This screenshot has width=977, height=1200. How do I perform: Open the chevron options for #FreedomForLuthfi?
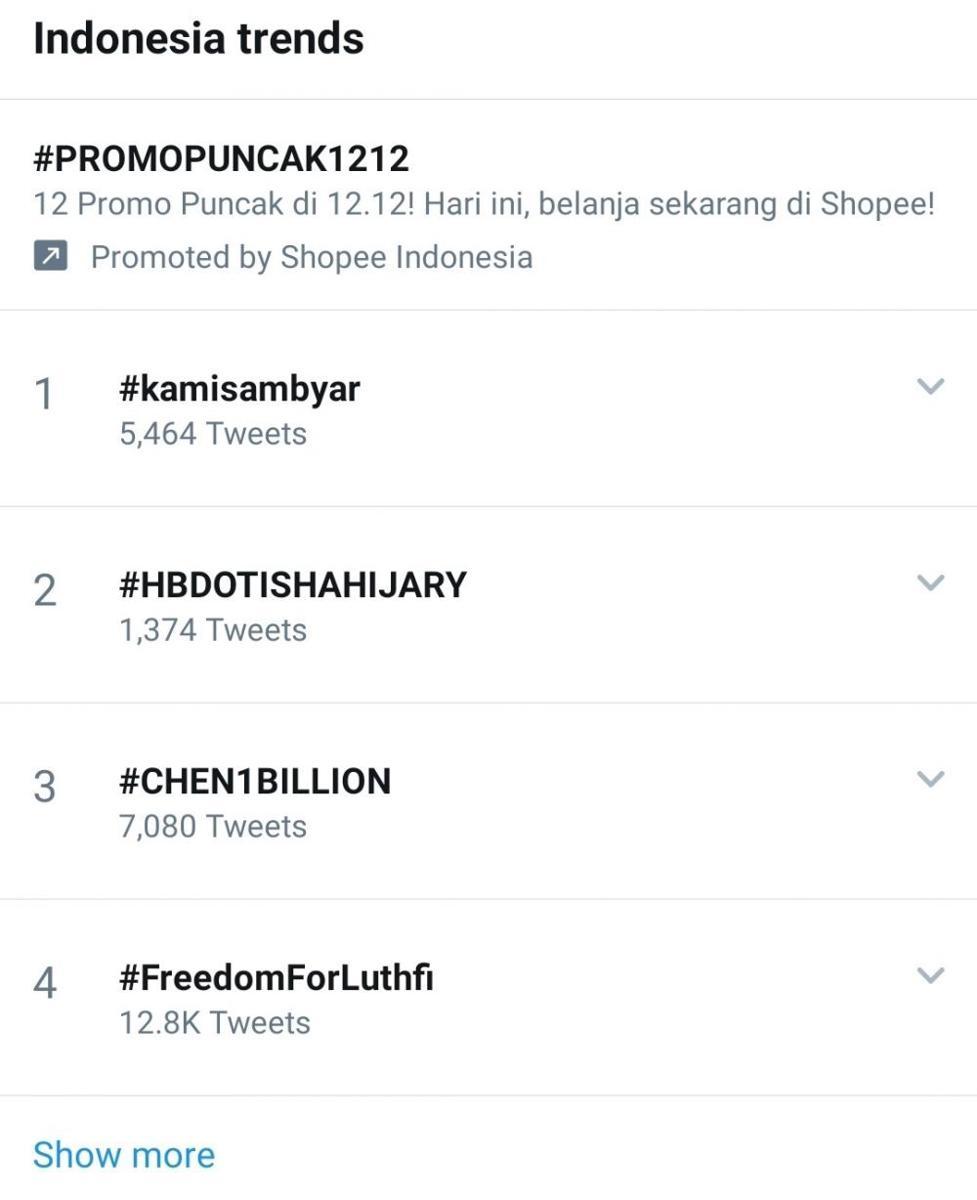click(930, 974)
